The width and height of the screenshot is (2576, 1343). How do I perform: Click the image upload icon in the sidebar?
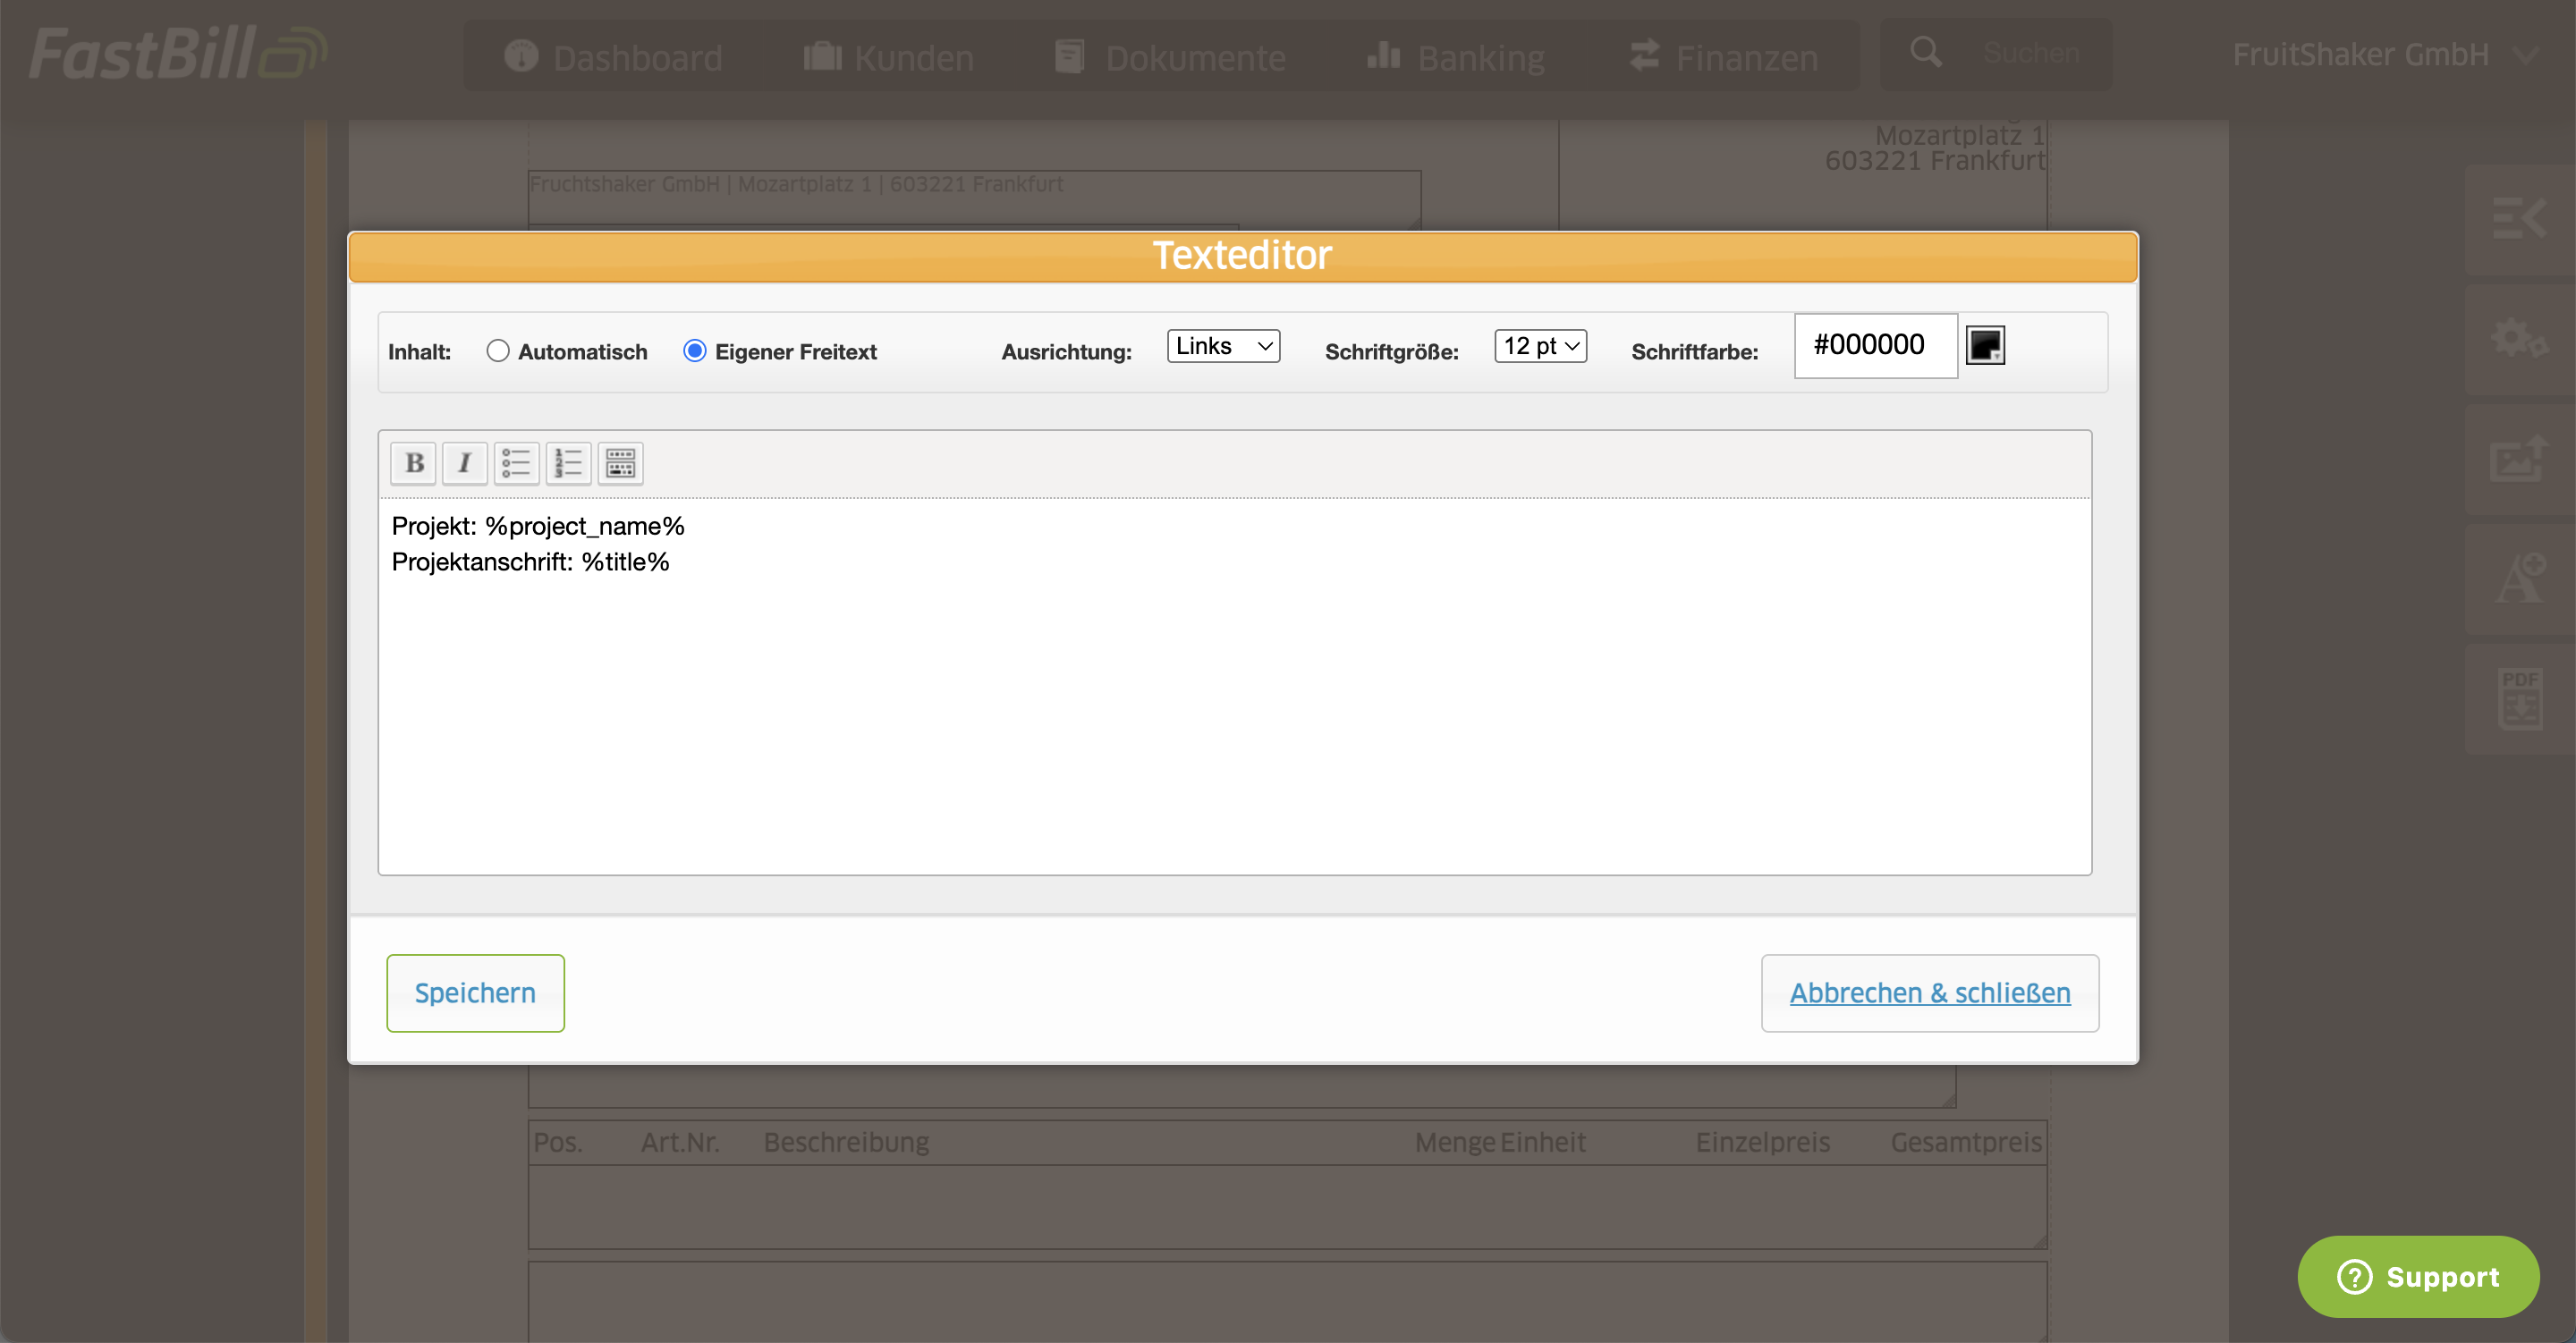[2518, 459]
